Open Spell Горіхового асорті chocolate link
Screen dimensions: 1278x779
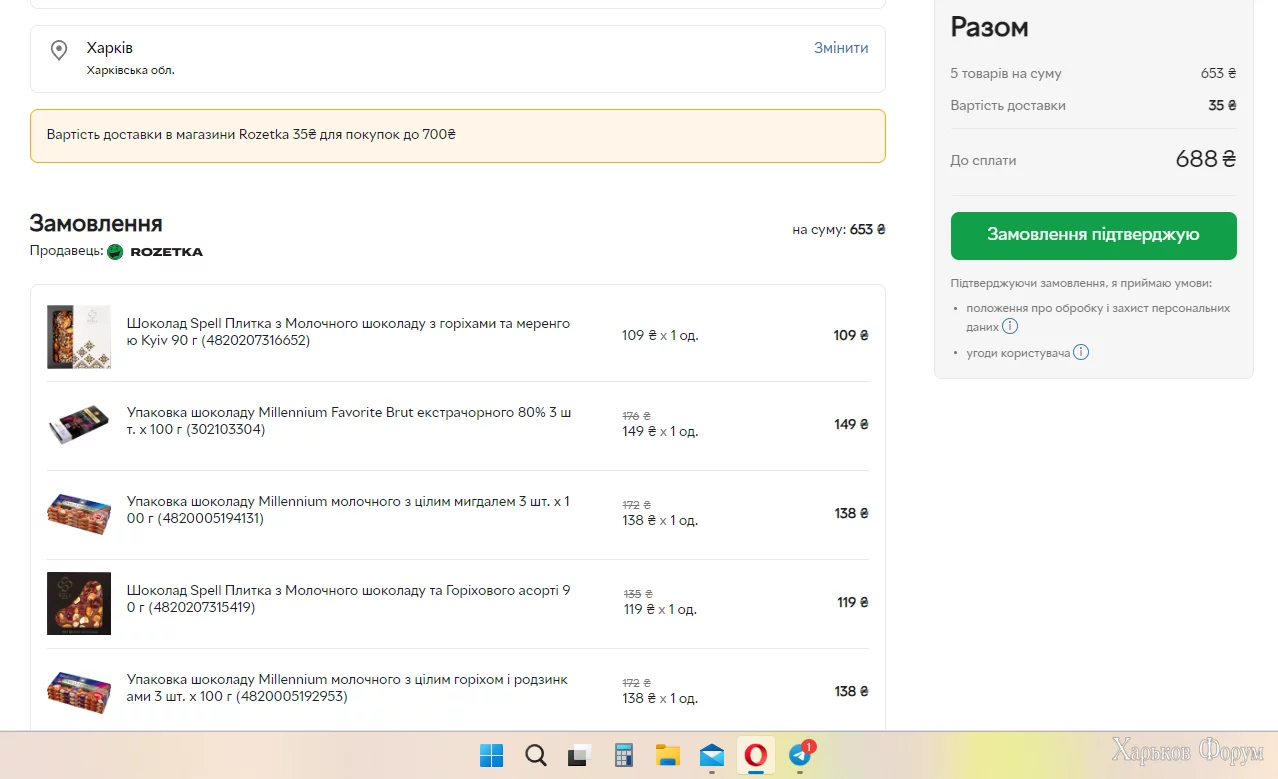pyautogui.click(x=348, y=599)
